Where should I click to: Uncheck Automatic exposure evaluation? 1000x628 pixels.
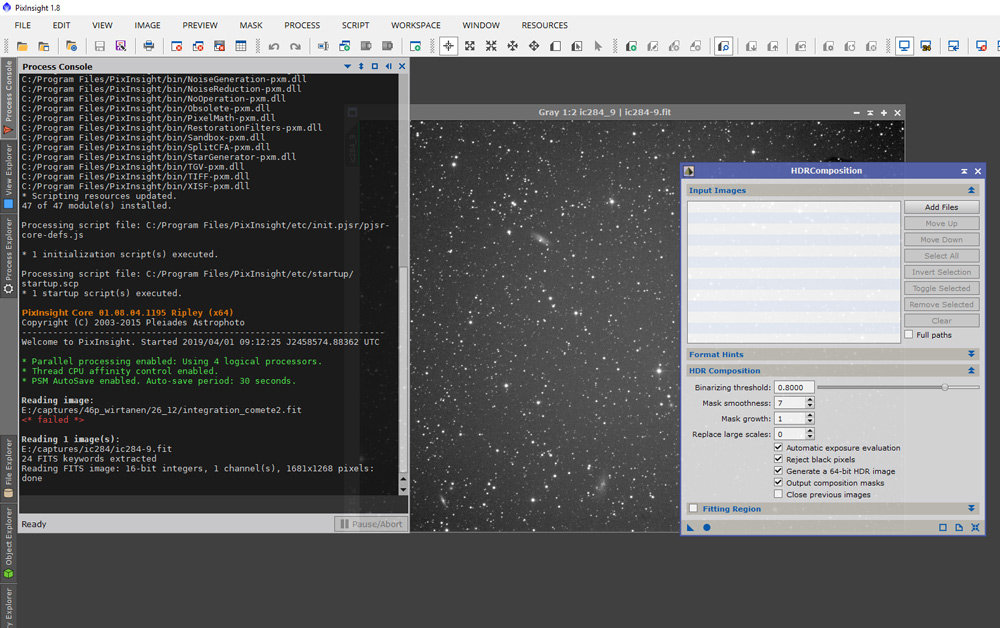778,448
